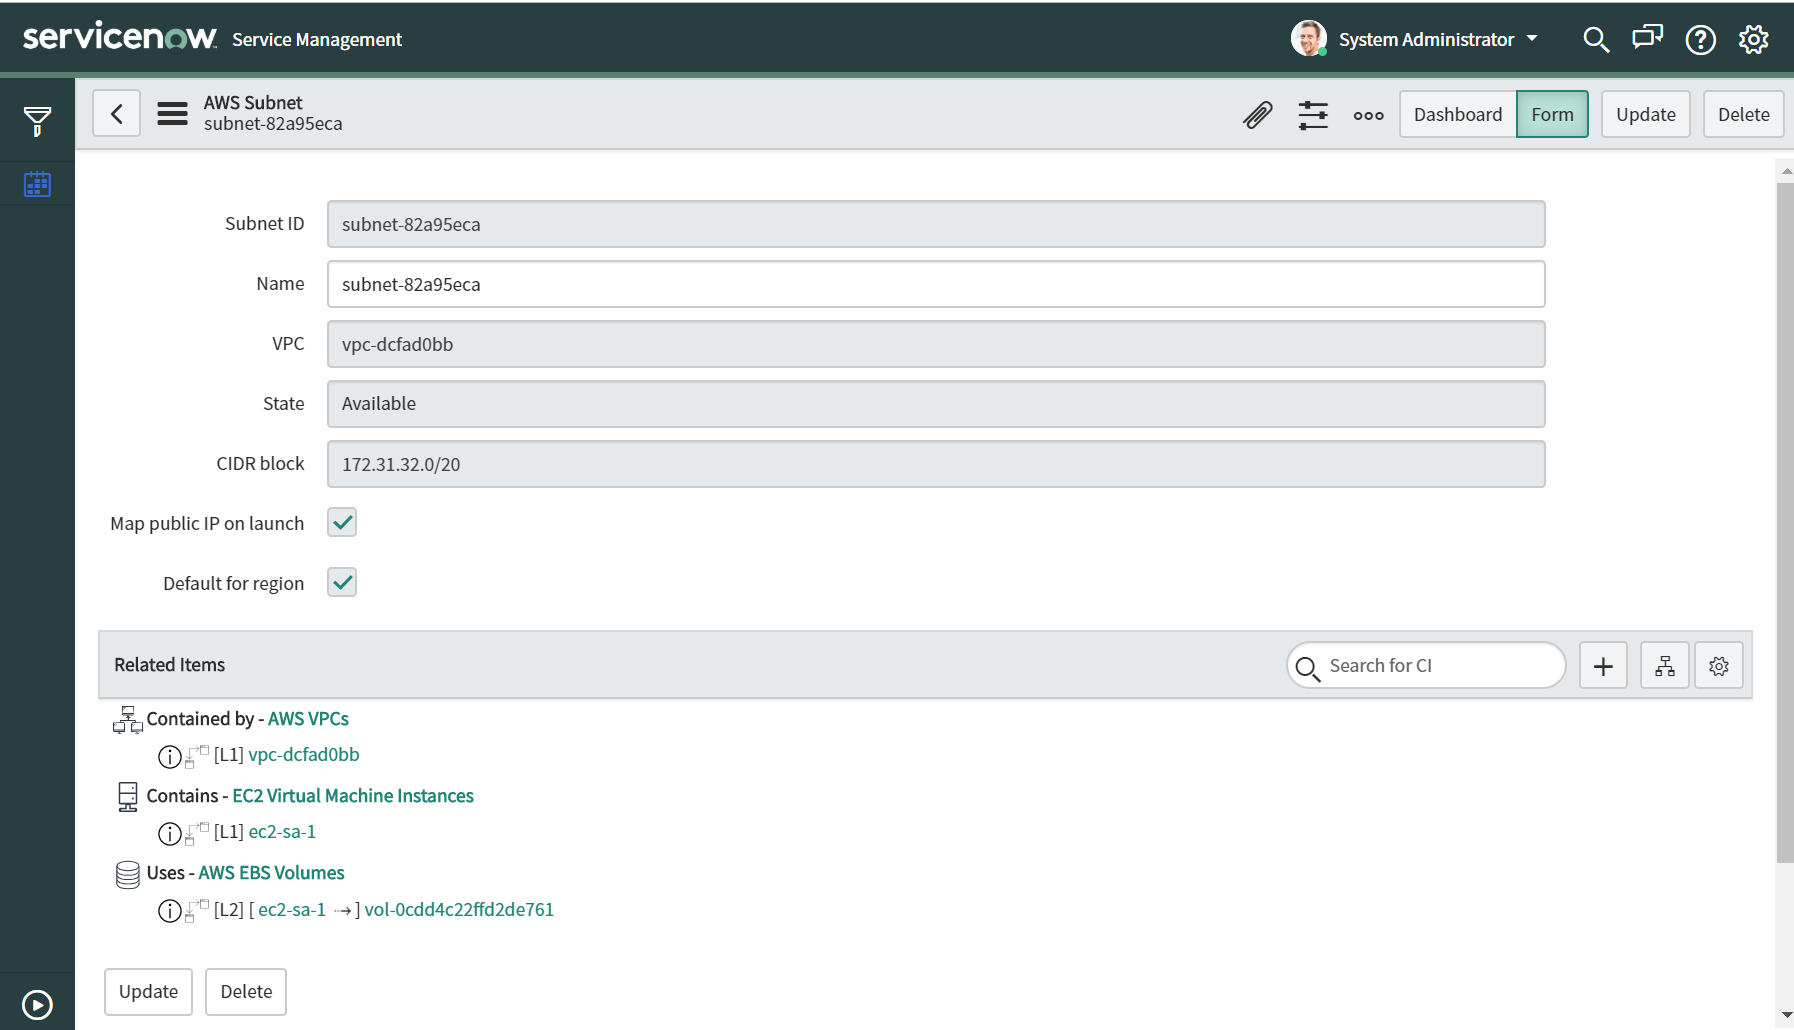
Task: Show the dependency map hierarchy icon
Action: pyautogui.click(x=1665, y=666)
